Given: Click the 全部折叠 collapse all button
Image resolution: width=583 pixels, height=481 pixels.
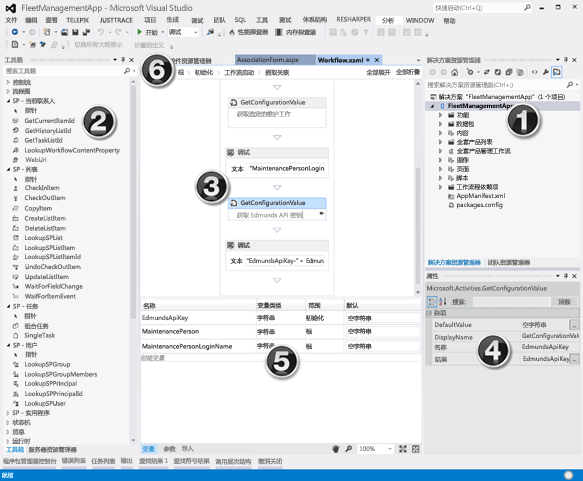Looking at the screenshot, I should [x=408, y=72].
